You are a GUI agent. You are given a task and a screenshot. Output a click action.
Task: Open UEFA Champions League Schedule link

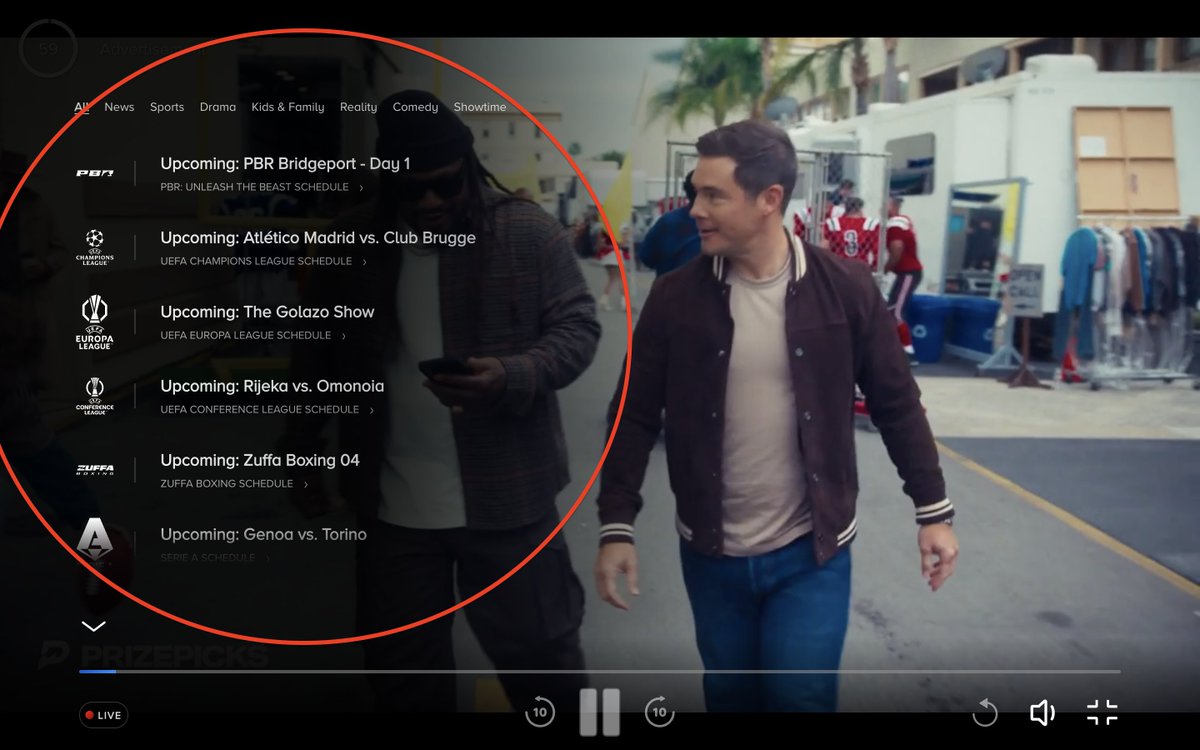click(x=264, y=261)
